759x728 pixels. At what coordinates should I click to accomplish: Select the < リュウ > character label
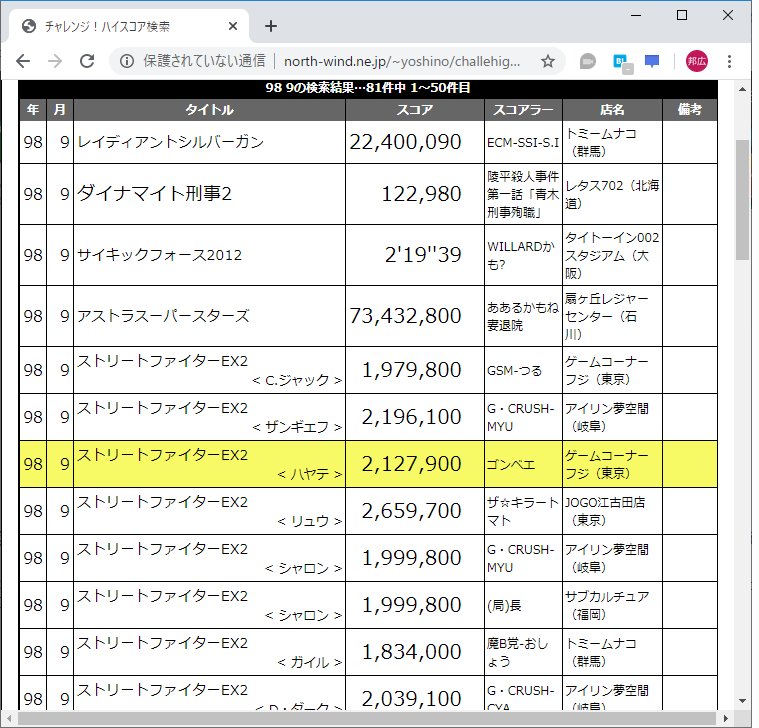(310, 521)
